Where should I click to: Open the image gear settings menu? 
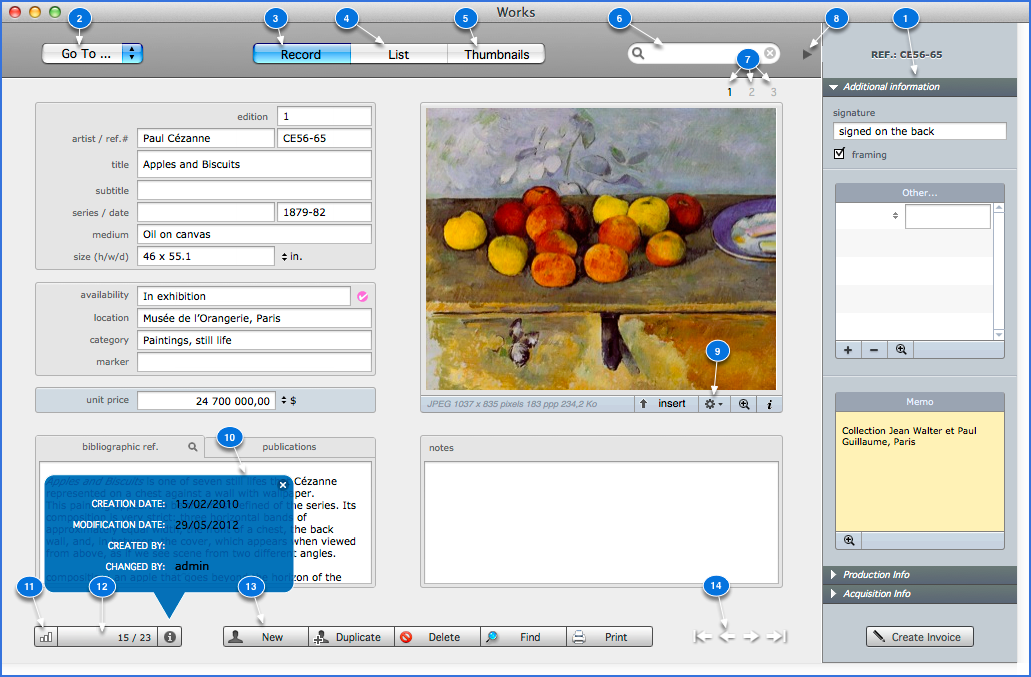[x=715, y=404]
